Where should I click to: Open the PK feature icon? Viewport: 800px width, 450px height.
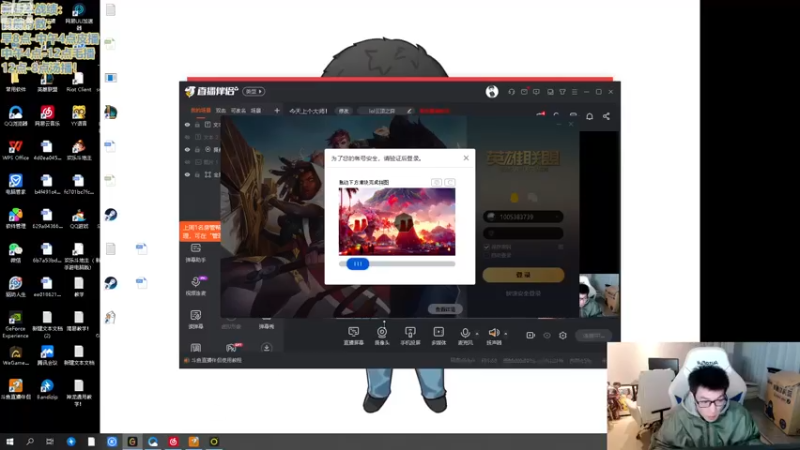pyautogui.click(x=231, y=348)
